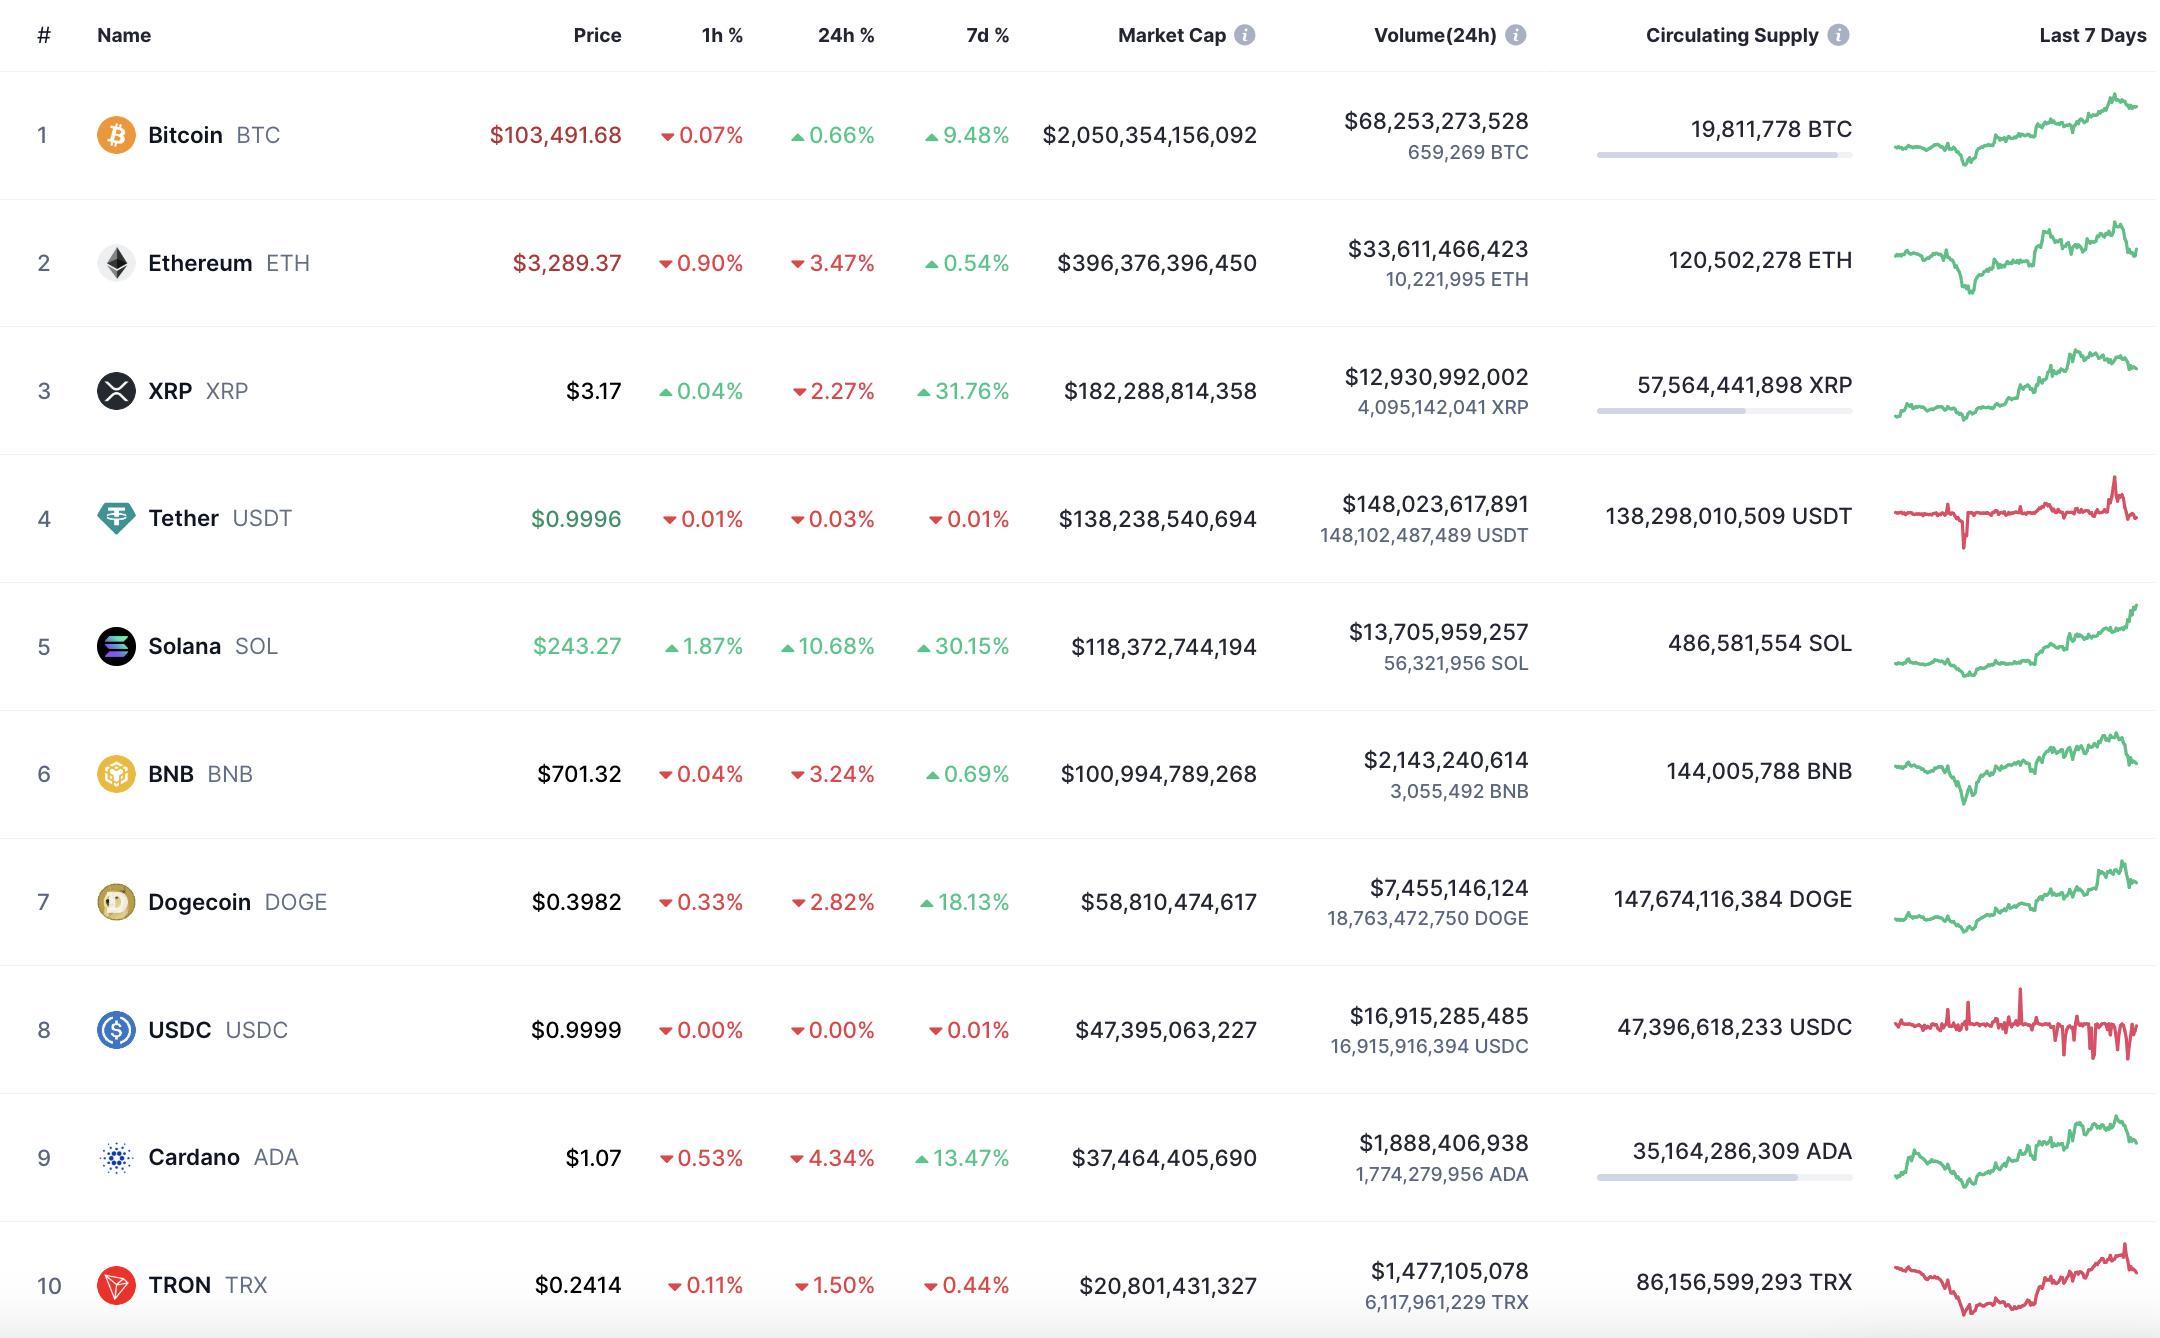The height and width of the screenshot is (1338, 2160).
Task: Click the Solana logo icon
Action: tap(116, 646)
